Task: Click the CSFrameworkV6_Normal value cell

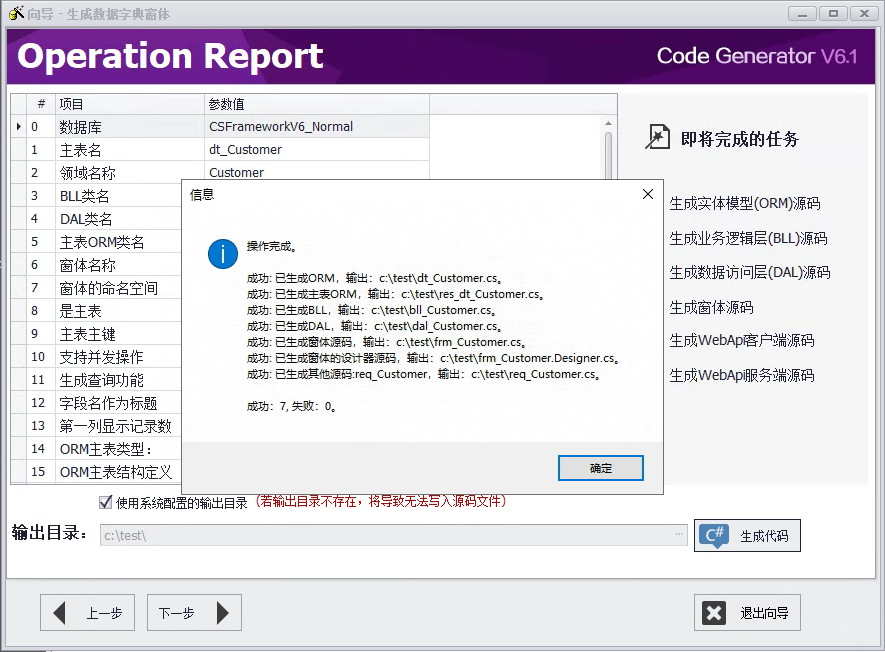Action: coord(317,126)
